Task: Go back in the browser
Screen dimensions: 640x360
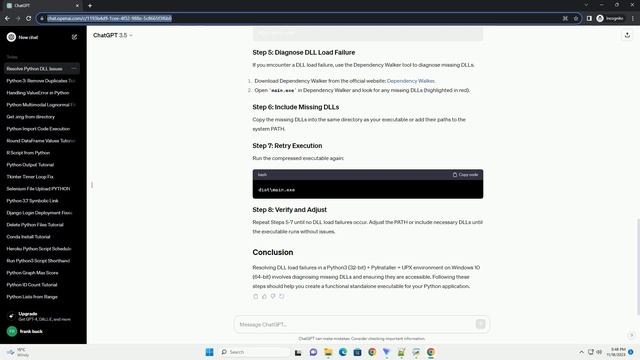Action: pyautogui.click(x=7, y=18)
